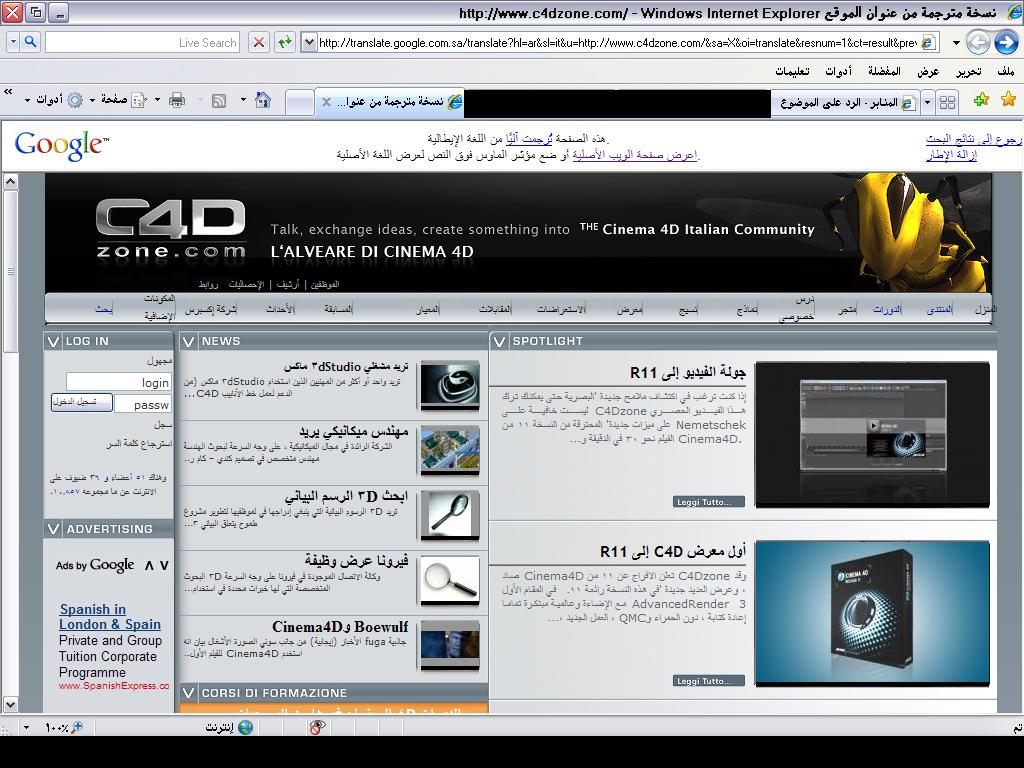Open the عرض (View) menu

928,71
